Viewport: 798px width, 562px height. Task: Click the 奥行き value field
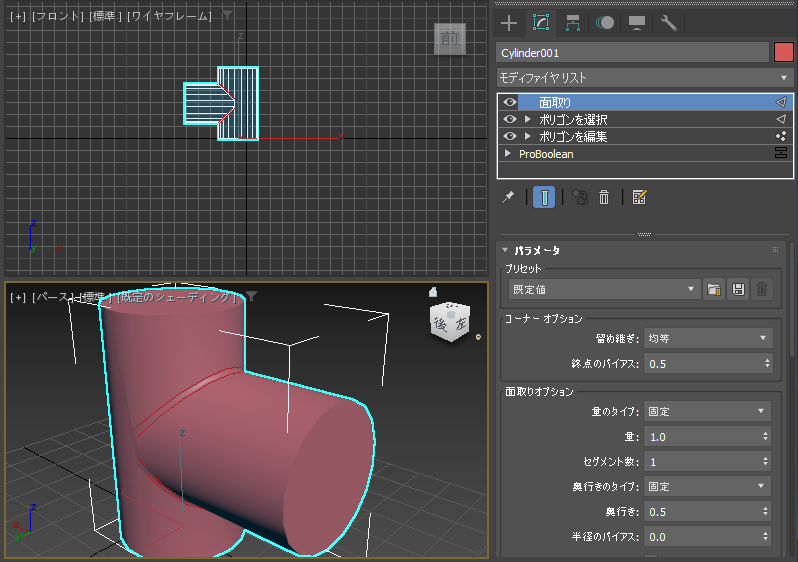702,512
